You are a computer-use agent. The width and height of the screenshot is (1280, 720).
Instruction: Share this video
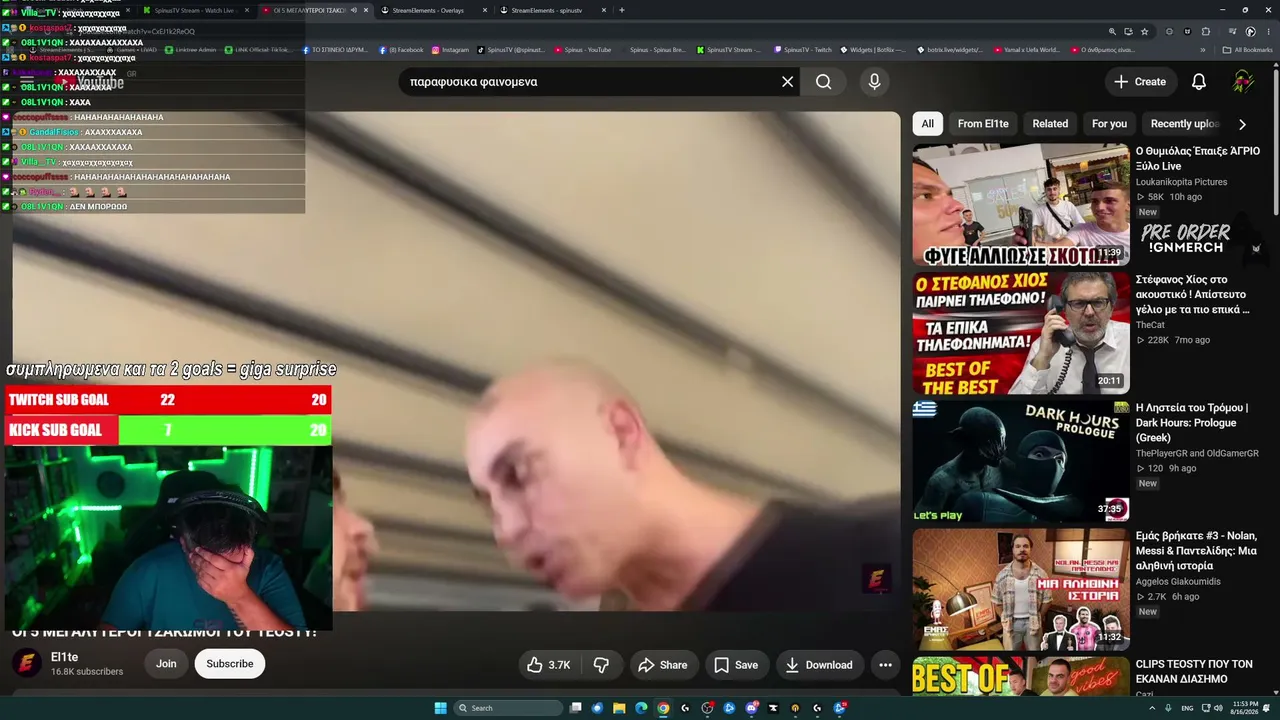click(x=663, y=665)
